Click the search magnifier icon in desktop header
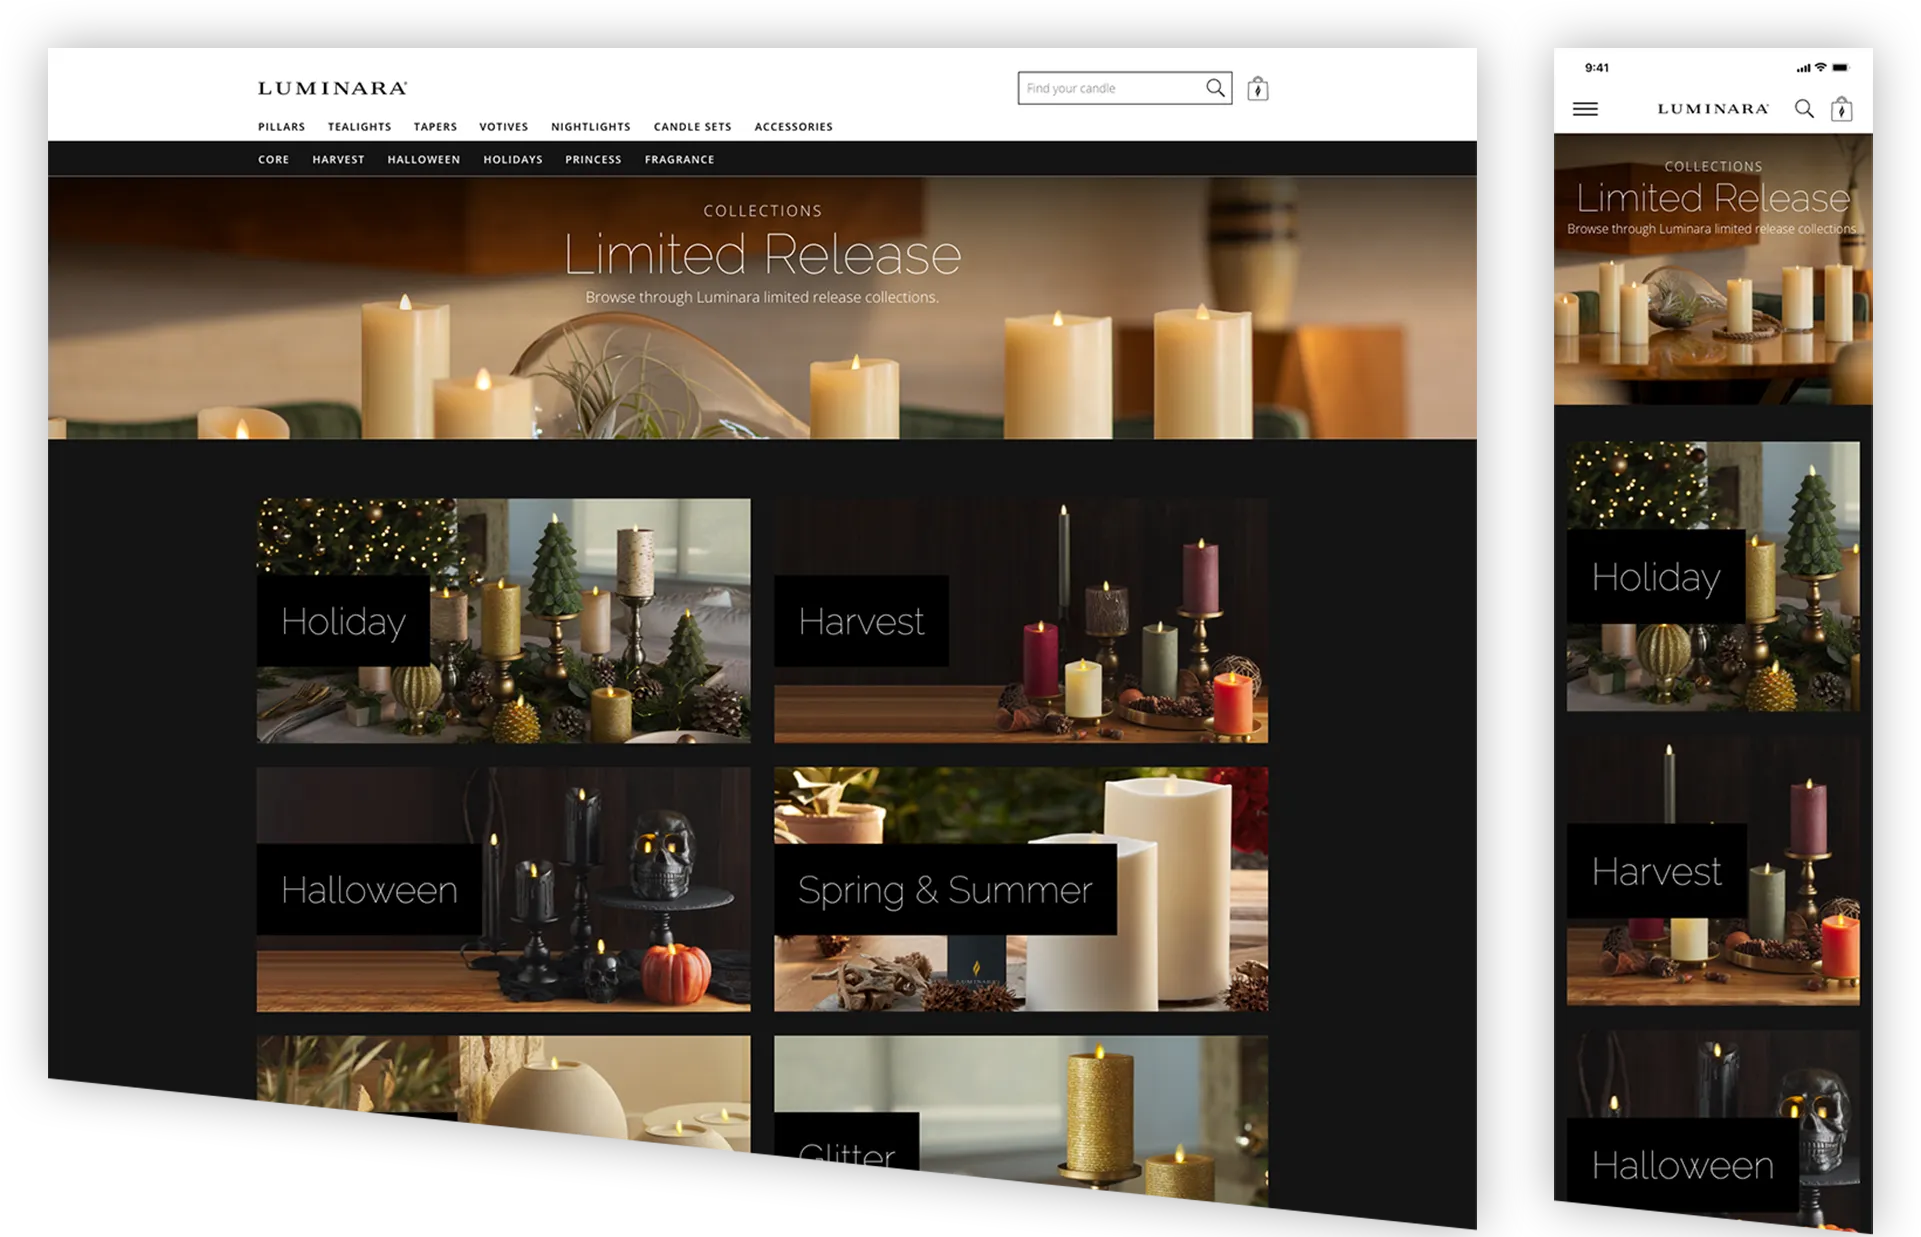The height and width of the screenshot is (1237, 1921). click(1215, 88)
